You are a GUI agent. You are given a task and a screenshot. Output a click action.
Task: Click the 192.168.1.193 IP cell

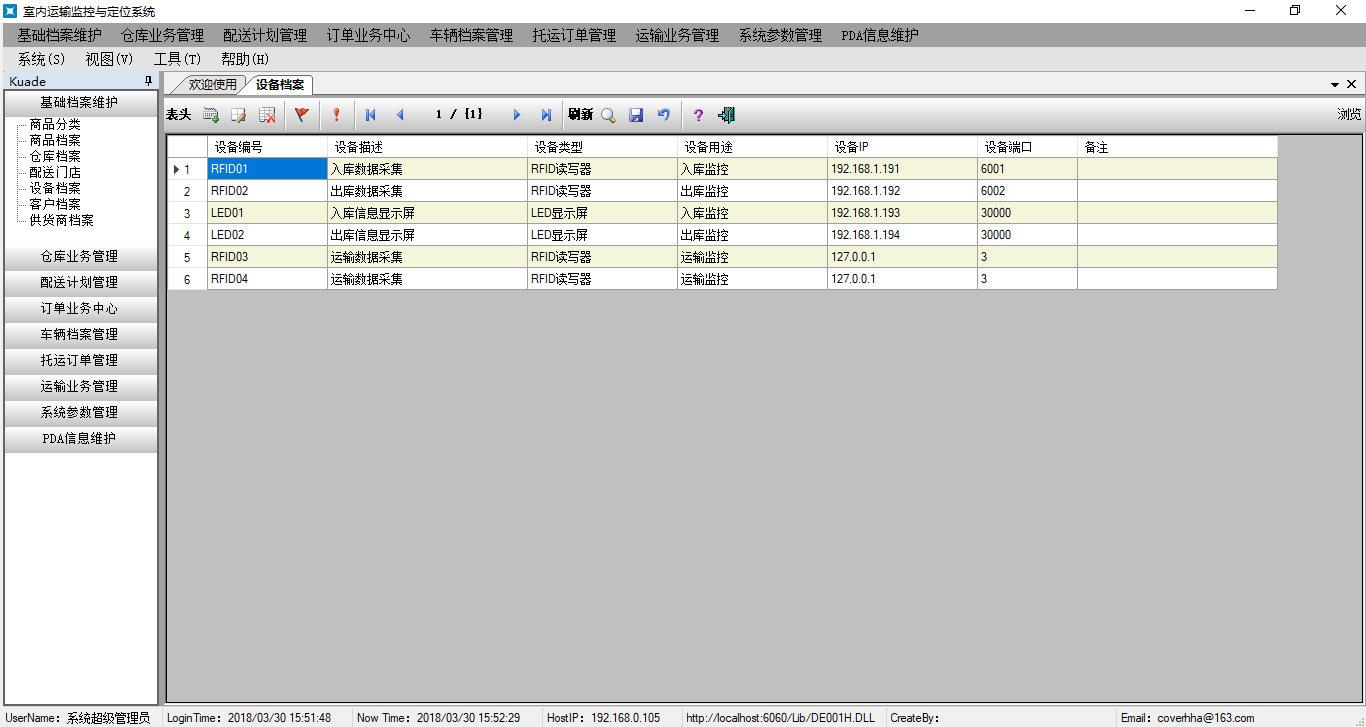tap(902, 213)
